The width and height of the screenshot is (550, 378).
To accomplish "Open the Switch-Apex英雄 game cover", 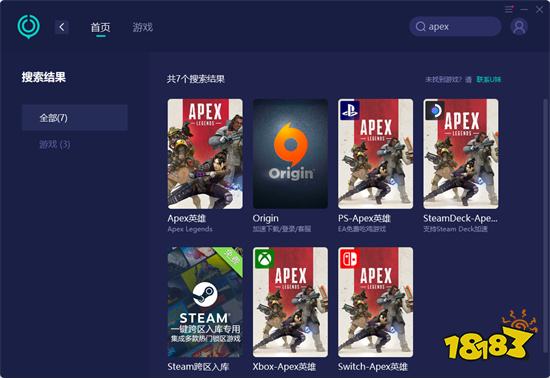I will coord(375,302).
